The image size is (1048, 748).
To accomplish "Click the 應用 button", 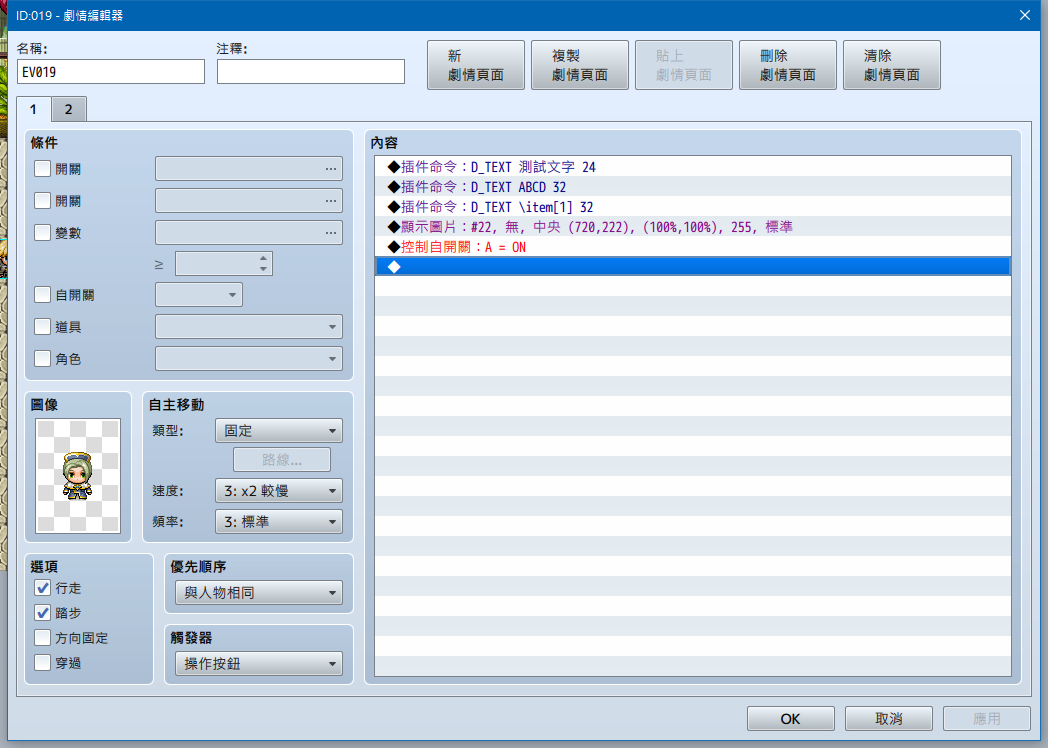I will (x=987, y=719).
